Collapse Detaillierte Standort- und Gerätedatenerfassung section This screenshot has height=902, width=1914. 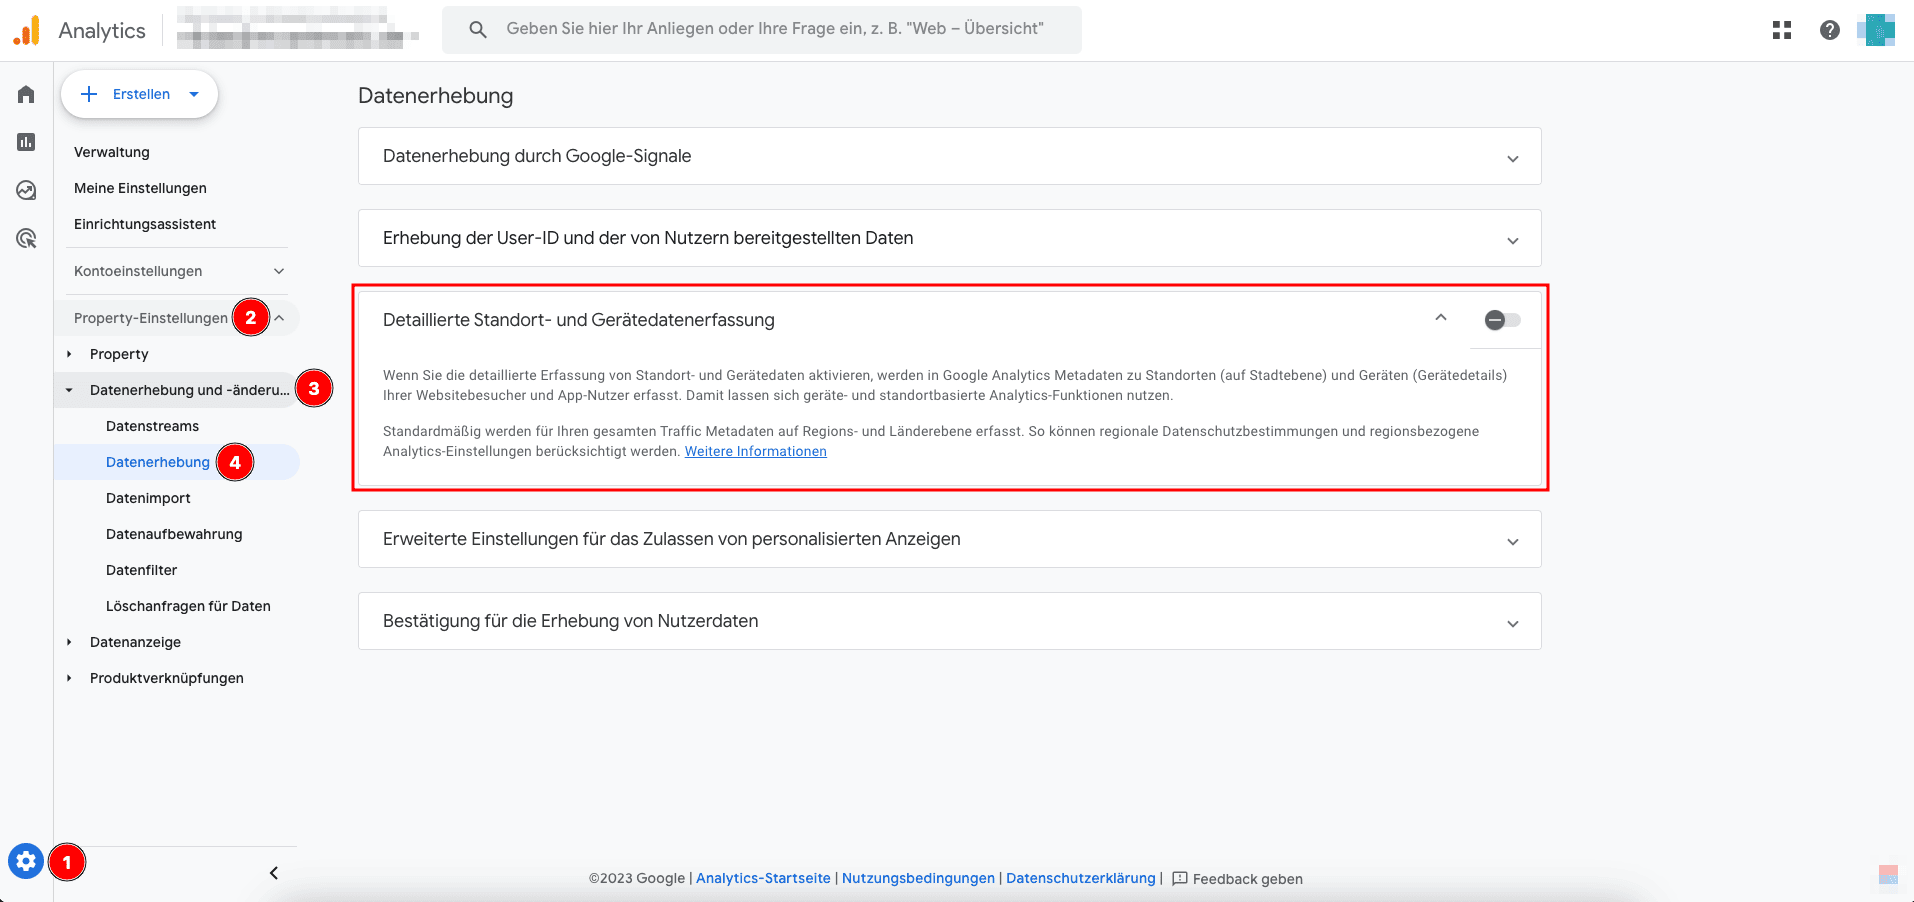click(x=1441, y=318)
